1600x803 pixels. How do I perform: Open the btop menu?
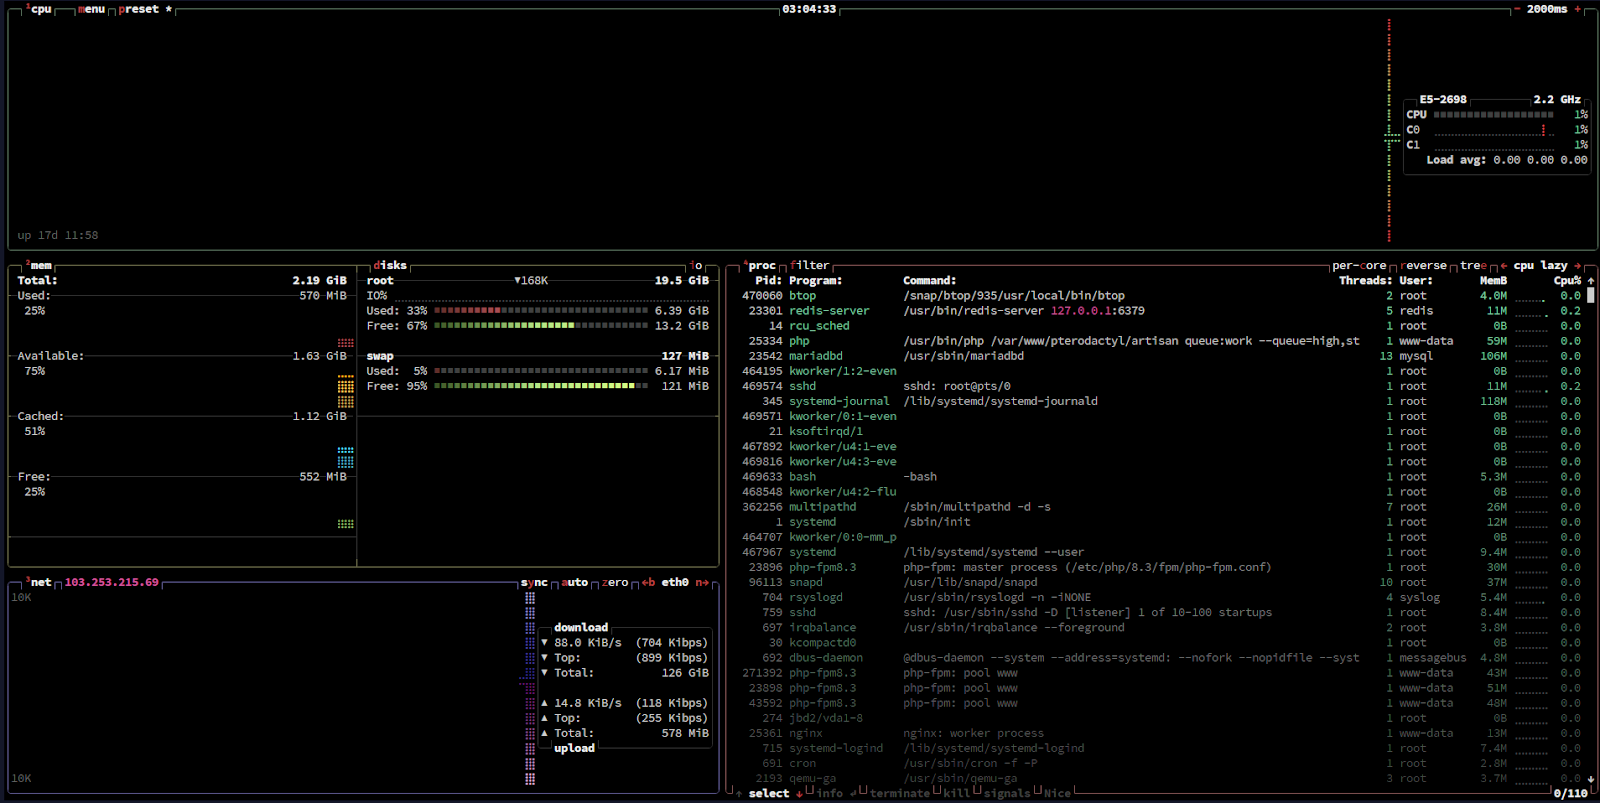coord(91,9)
